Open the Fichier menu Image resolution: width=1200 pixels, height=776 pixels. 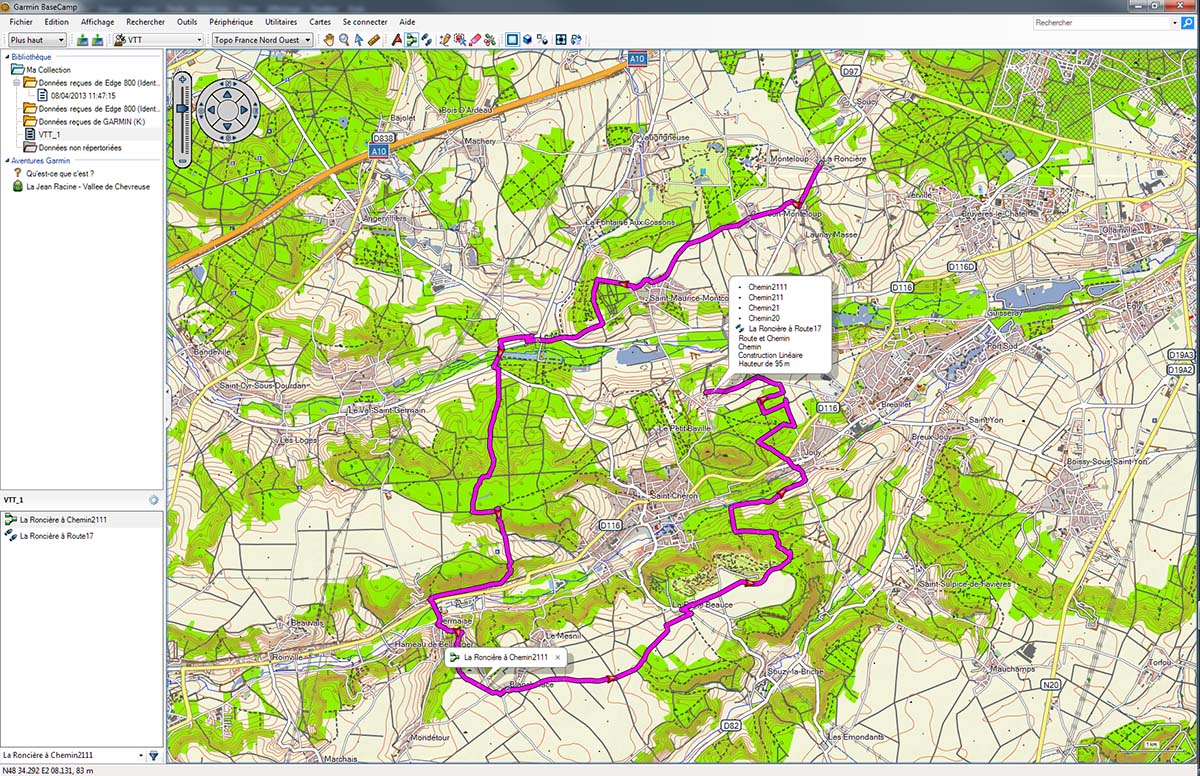[x=21, y=21]
